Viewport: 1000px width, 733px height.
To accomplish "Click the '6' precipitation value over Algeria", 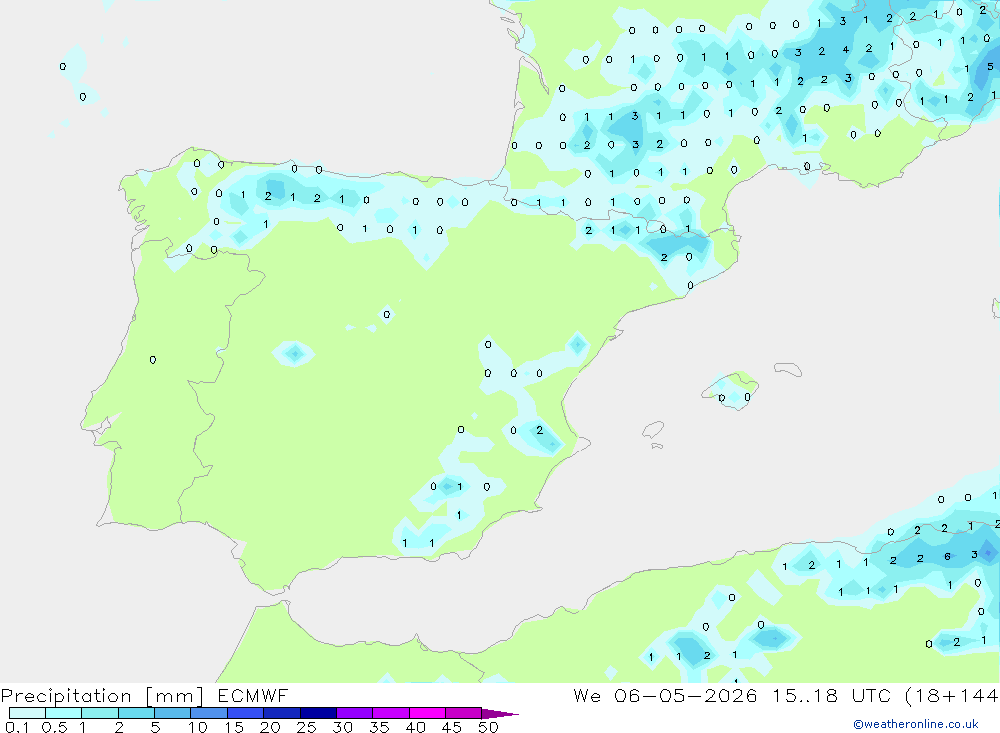I will tap(947, 557).
